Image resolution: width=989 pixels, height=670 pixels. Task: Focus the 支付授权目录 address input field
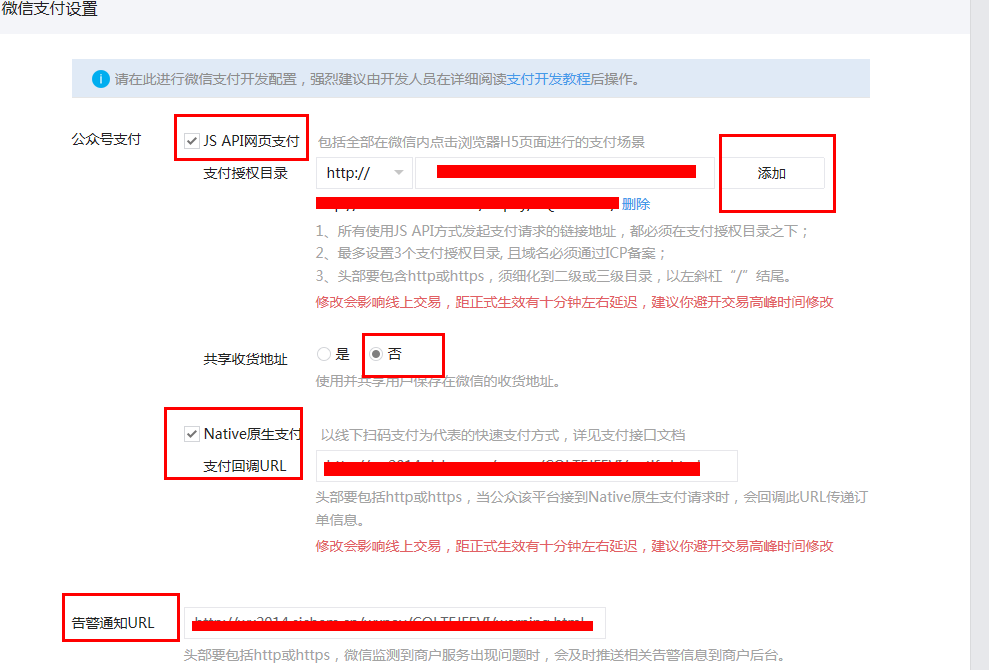point(565,173)
